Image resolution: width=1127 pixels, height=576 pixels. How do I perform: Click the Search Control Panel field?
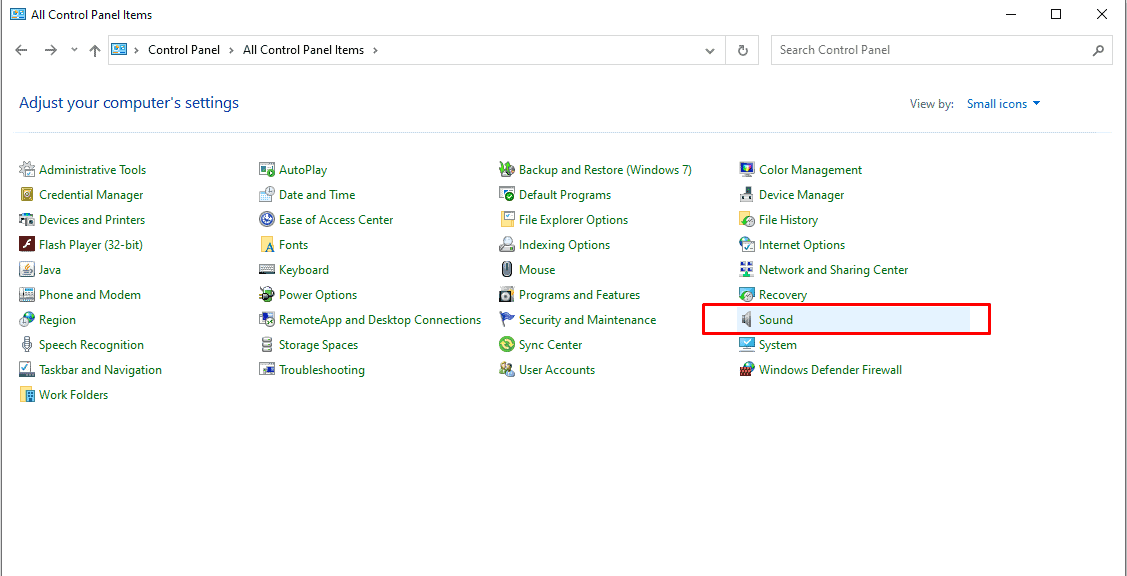coord(930,50)
